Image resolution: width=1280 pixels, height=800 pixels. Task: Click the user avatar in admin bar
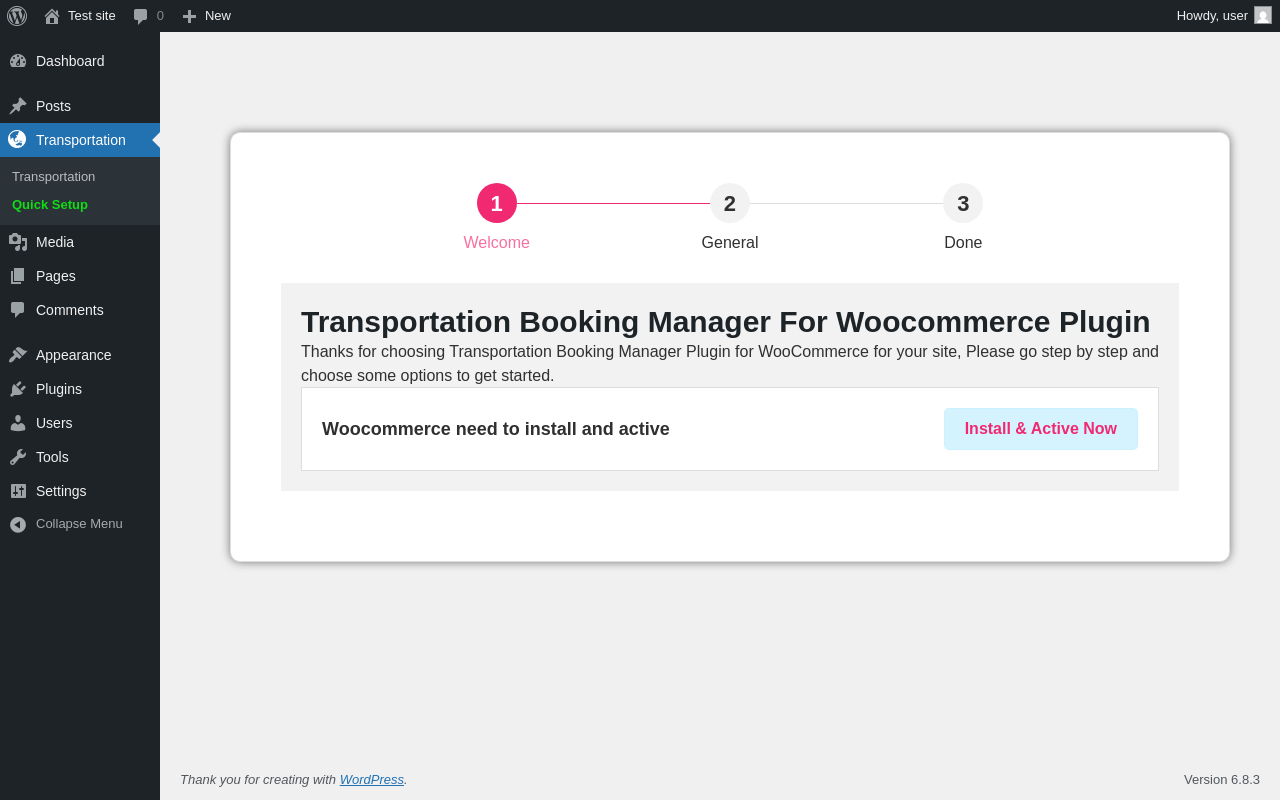click(x=1263, y=16)
